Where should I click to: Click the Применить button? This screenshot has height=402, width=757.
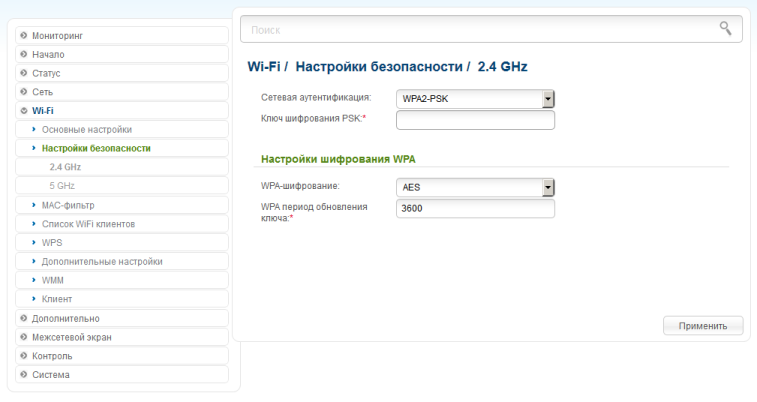point(703,326)
